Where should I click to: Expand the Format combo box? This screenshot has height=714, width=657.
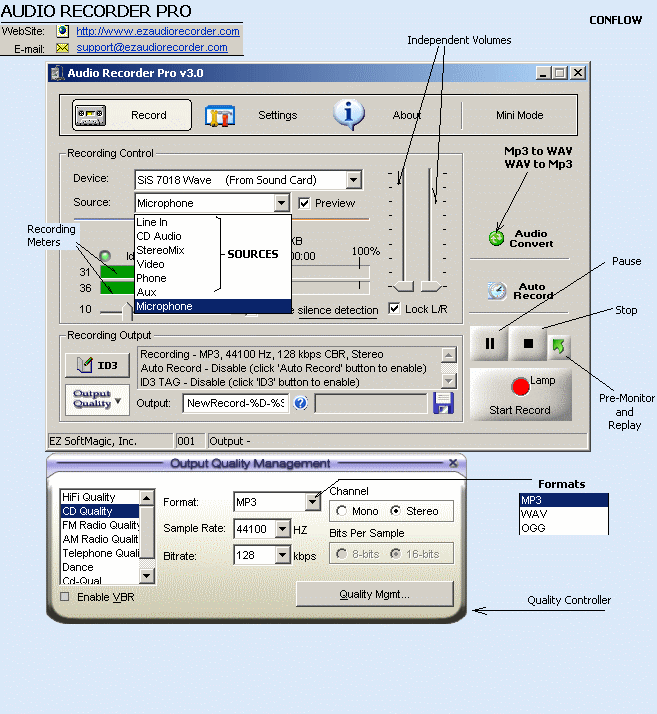click(312, 502)
